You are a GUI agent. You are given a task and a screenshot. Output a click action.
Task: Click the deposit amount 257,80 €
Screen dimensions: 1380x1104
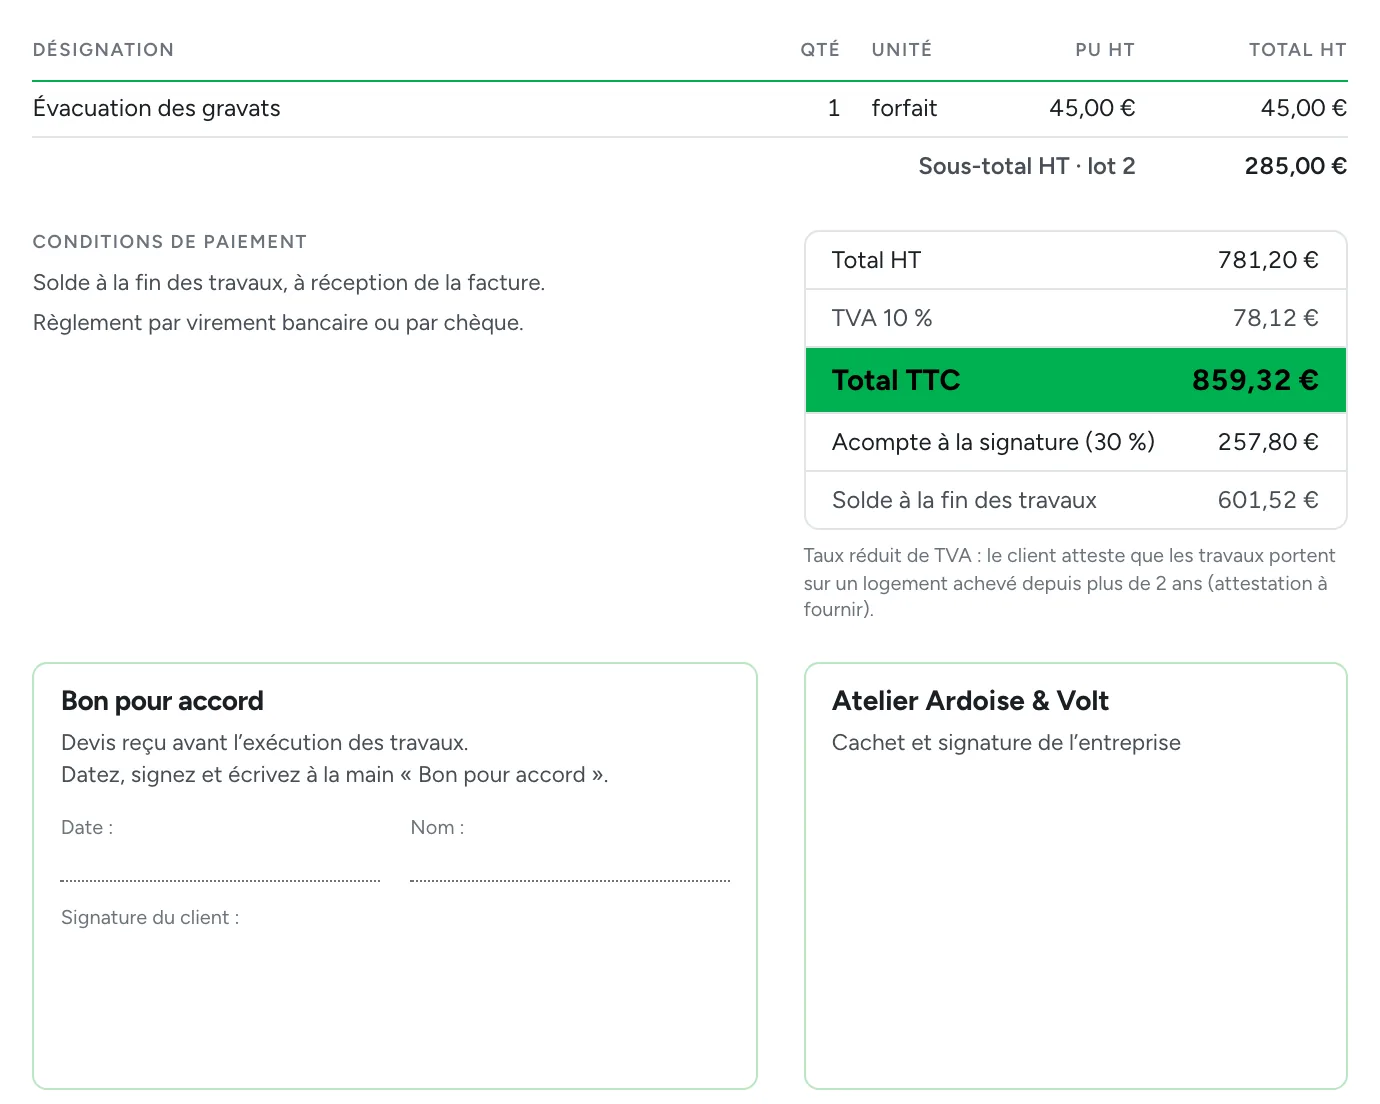pos(1268,442)
